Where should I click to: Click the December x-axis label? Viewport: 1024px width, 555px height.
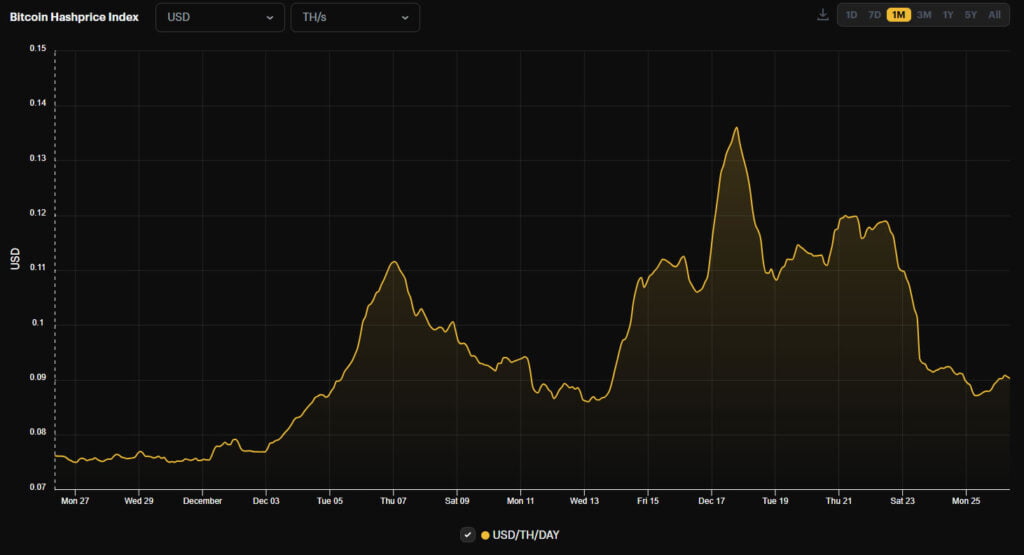(202, 500)
